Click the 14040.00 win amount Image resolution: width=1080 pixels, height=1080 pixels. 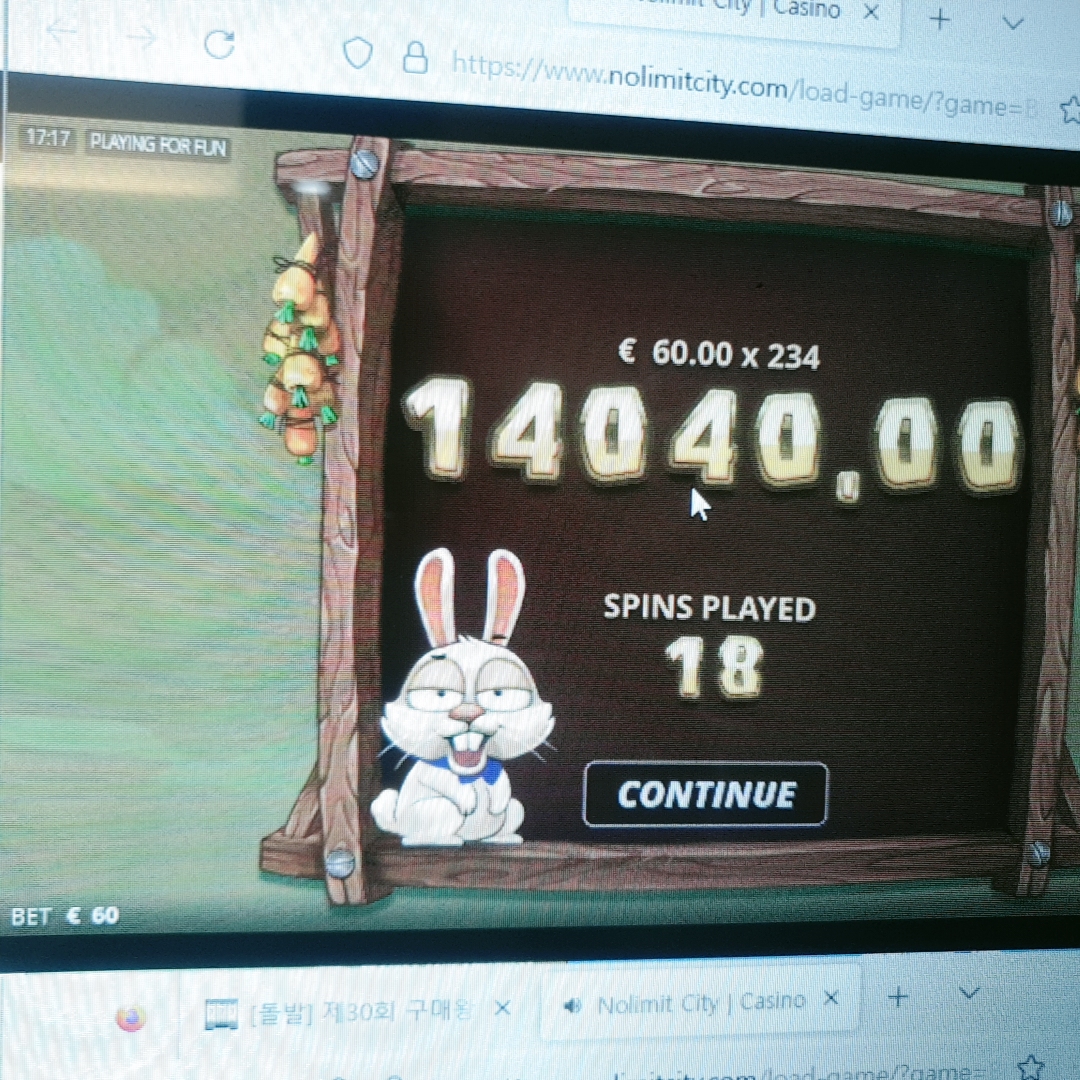click(x=712, y=439)
